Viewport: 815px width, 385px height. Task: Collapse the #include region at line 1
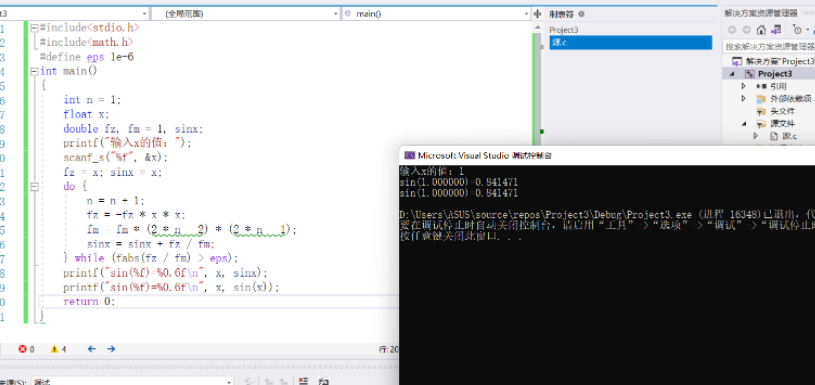tap(34, 28)
